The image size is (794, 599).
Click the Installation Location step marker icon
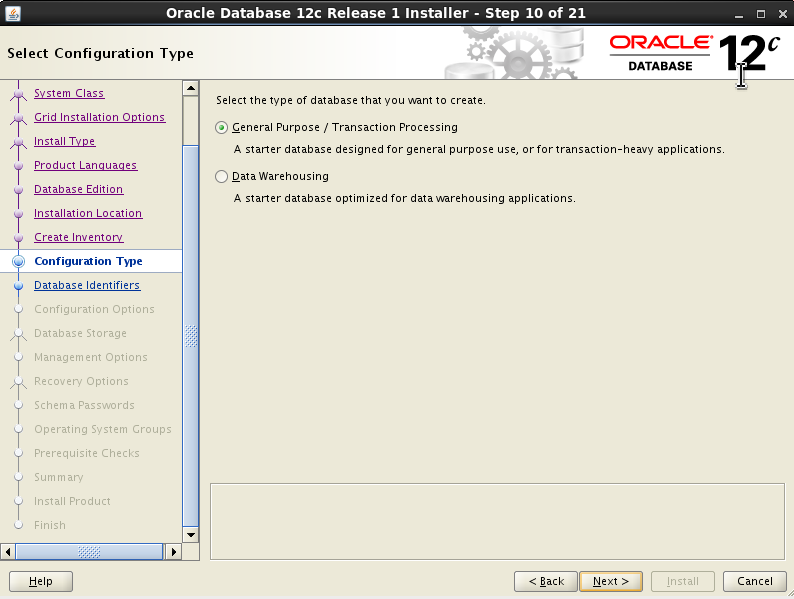19,214
